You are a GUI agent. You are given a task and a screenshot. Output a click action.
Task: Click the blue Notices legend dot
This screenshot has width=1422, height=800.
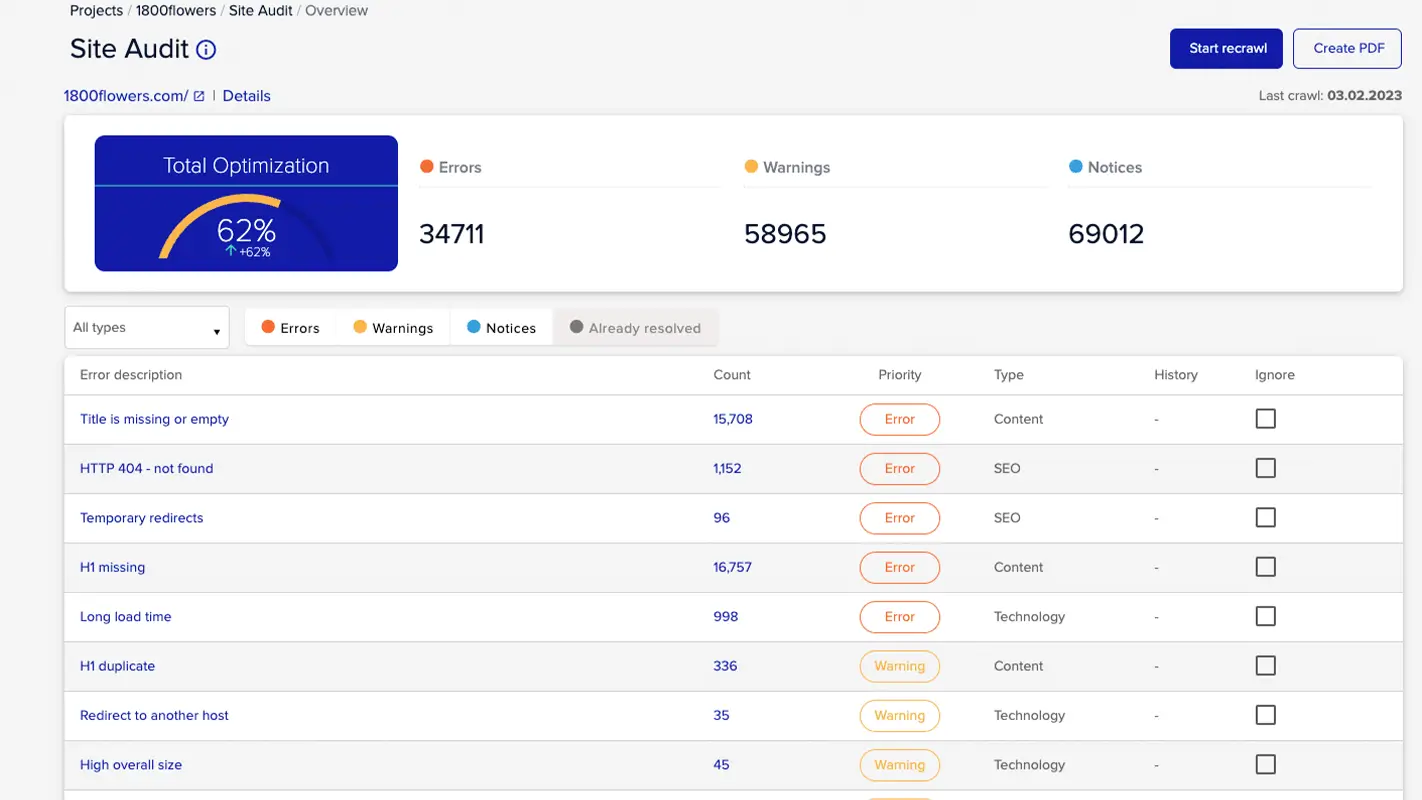(x=1077, y=167)
